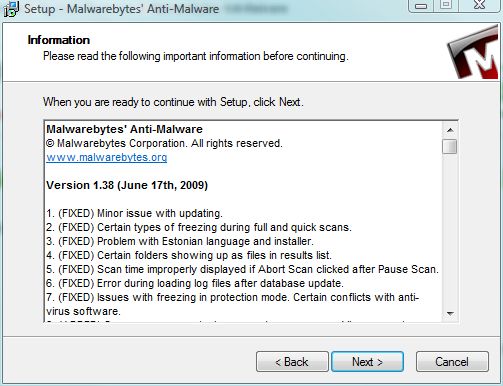This screenshot has width=503, height=386.
Task: Click the Malwarebytes red M logo
Action: [x=475, y=54]
